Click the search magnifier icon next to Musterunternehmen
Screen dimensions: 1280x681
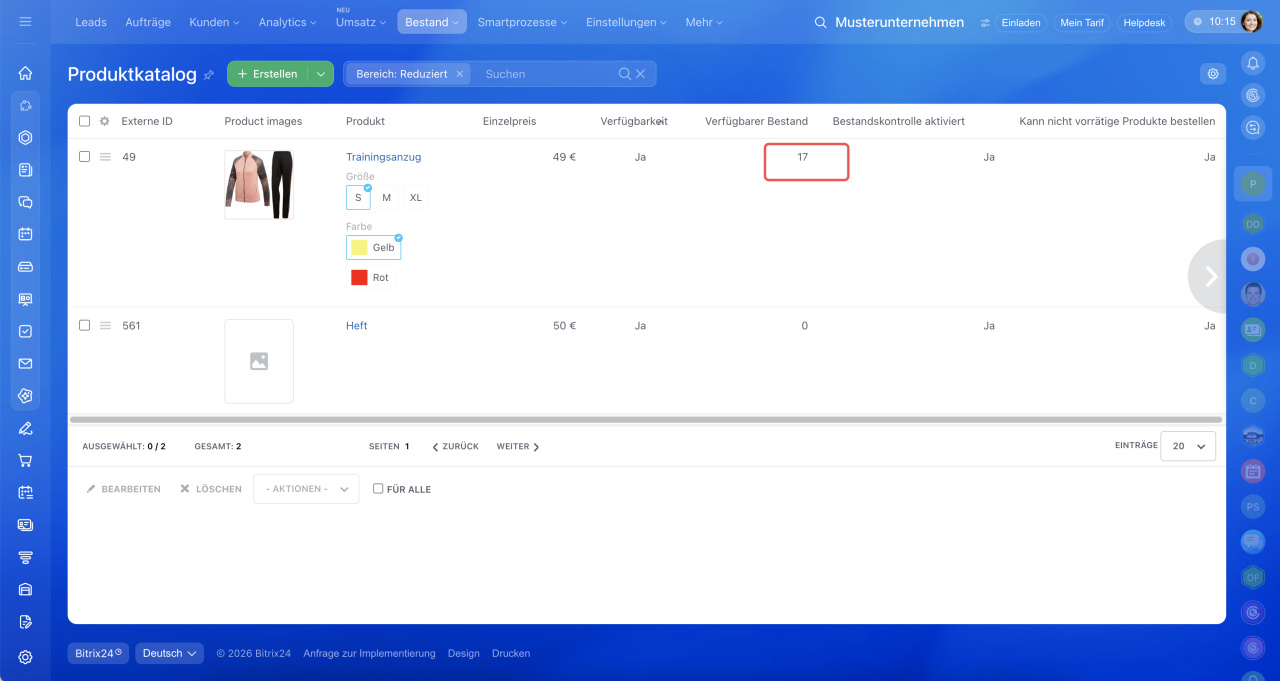point(821,22)
